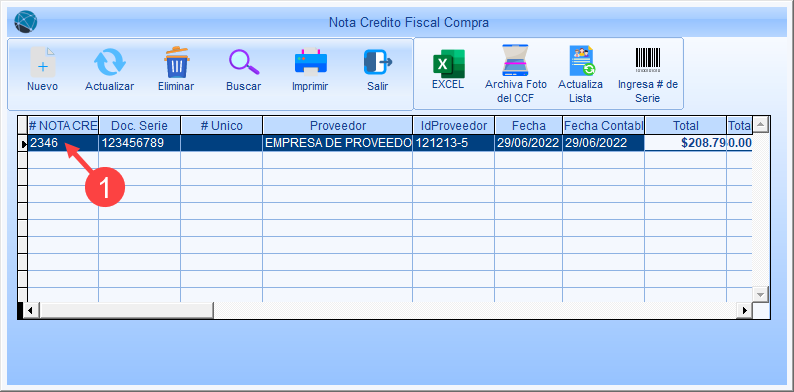Screen dimensions: 794x392
Task: Click the Imprimir printer icon
Action: (x=310, y=62)
